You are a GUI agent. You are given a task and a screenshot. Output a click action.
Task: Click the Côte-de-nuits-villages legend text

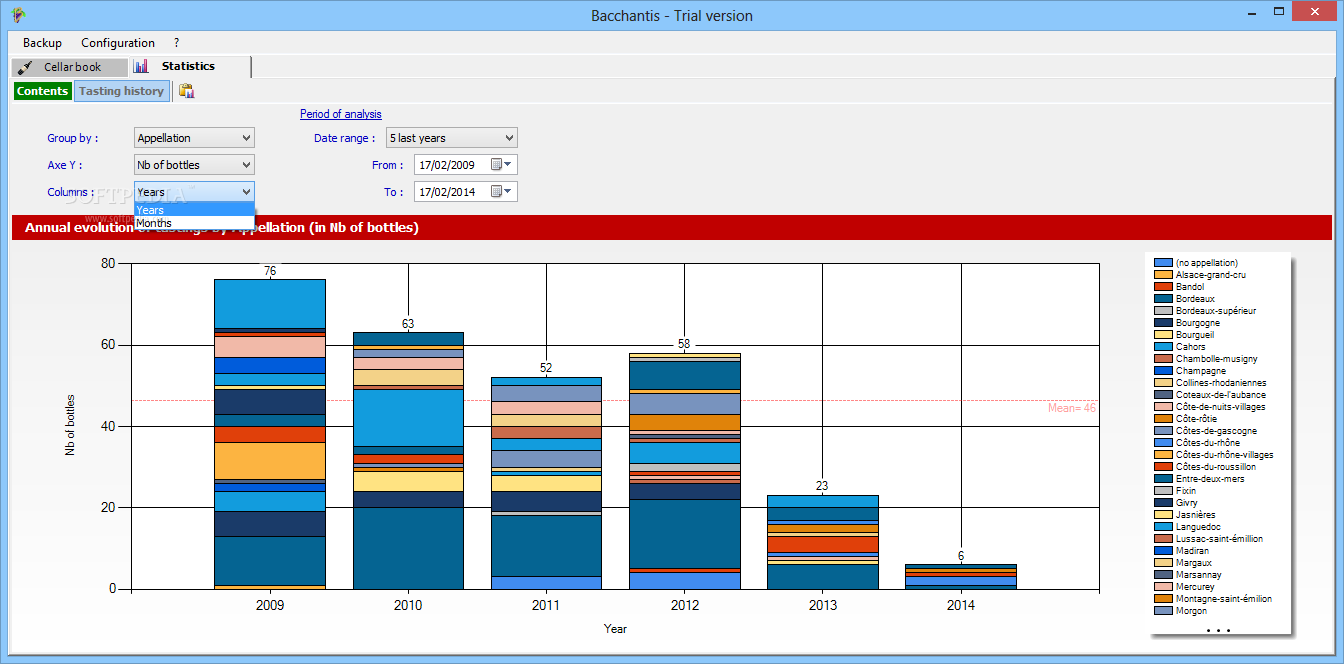click(x=1220, y=407)
